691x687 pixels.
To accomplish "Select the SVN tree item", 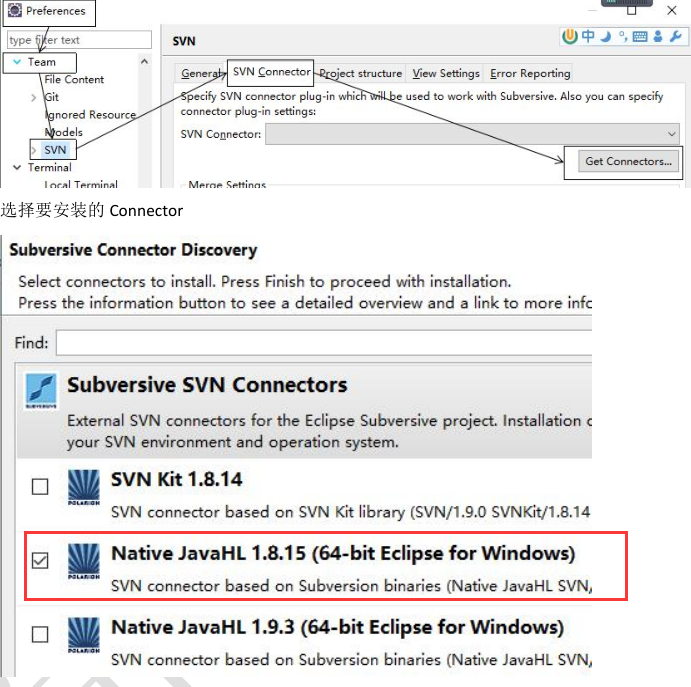I will pos(55,150).
